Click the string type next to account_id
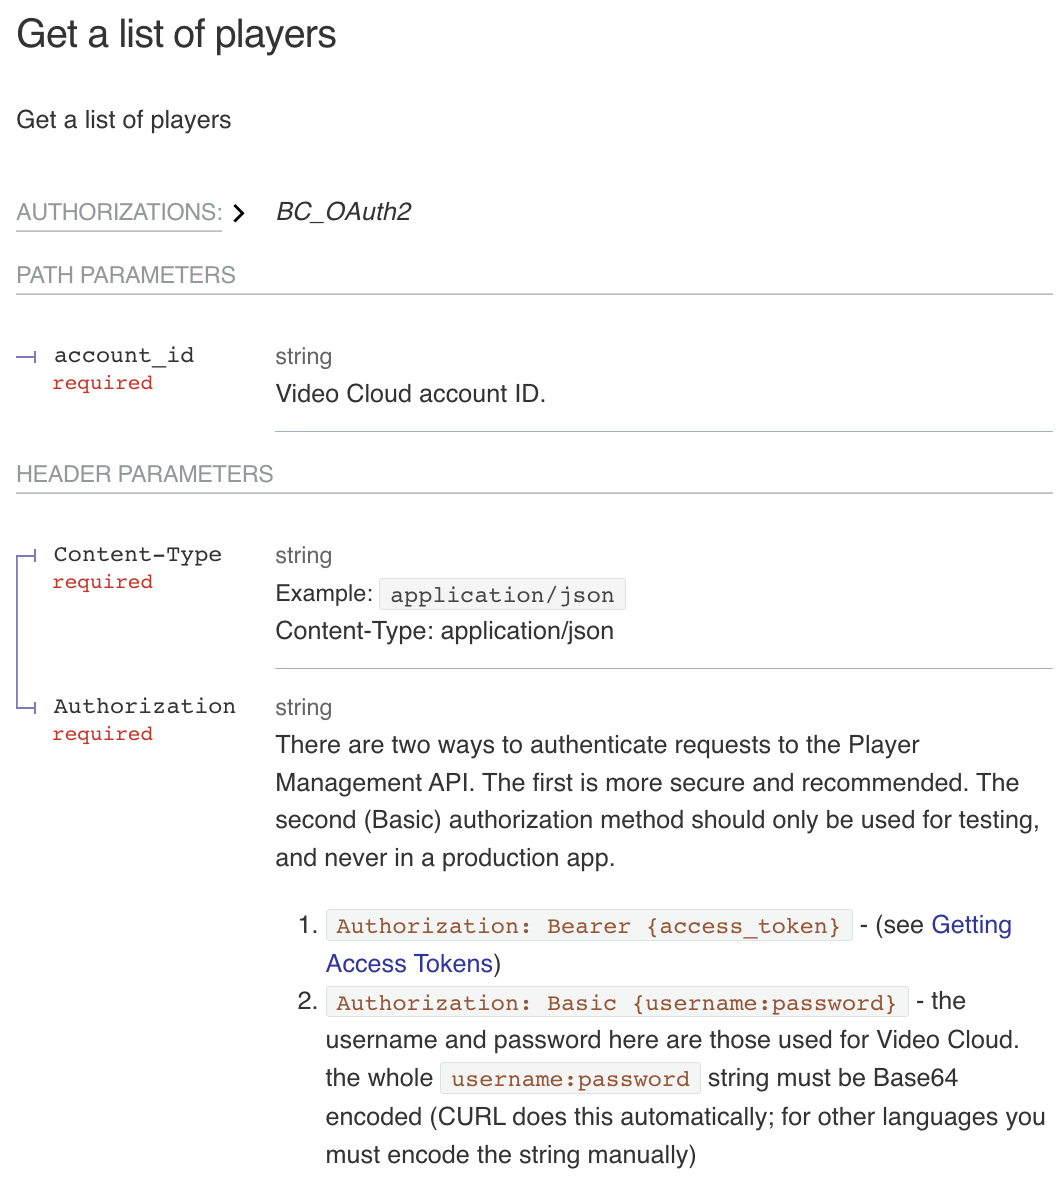The image size is (1064, 1186). [303, 356]
